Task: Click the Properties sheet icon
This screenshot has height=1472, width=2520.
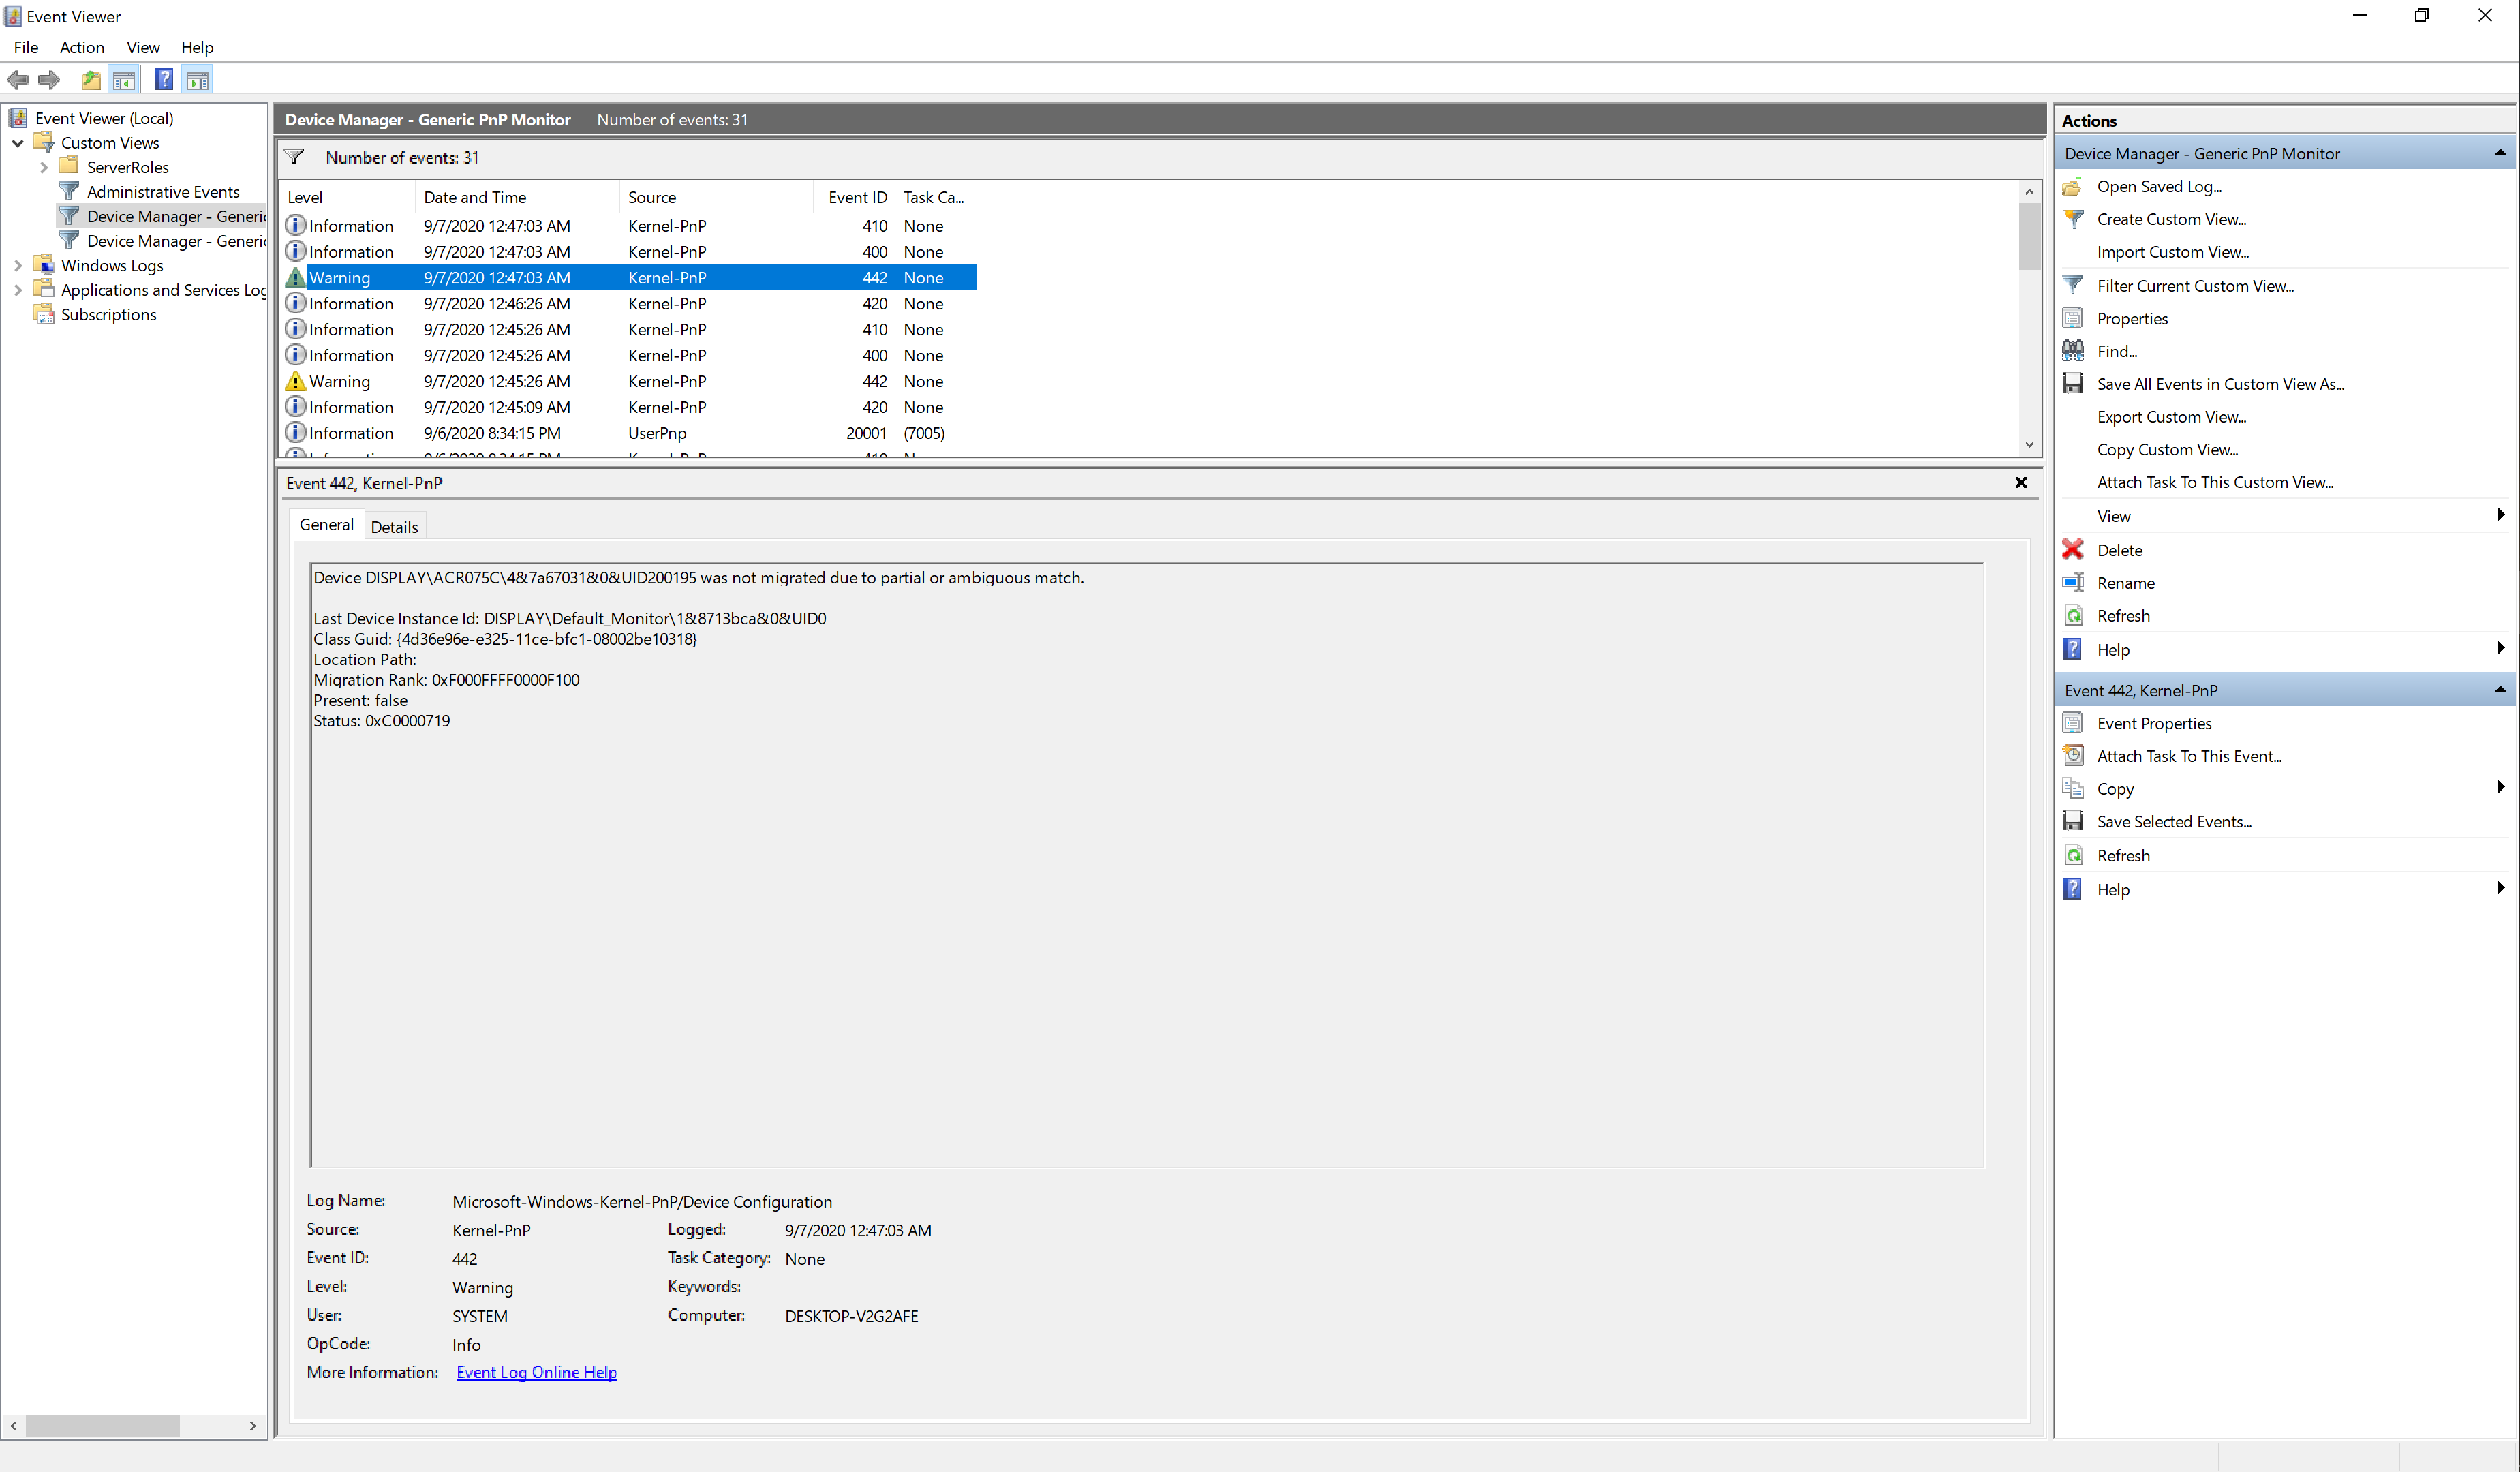Action: pyautogui.click(x=2073, y=319)
